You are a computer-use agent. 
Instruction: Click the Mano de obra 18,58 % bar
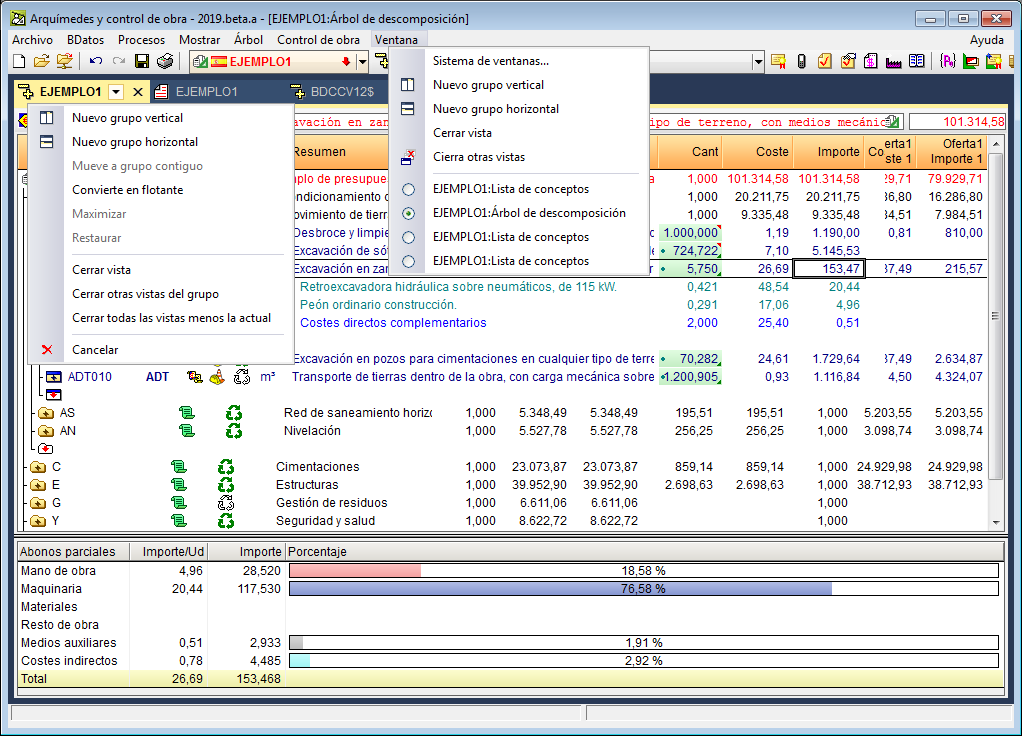643,571
